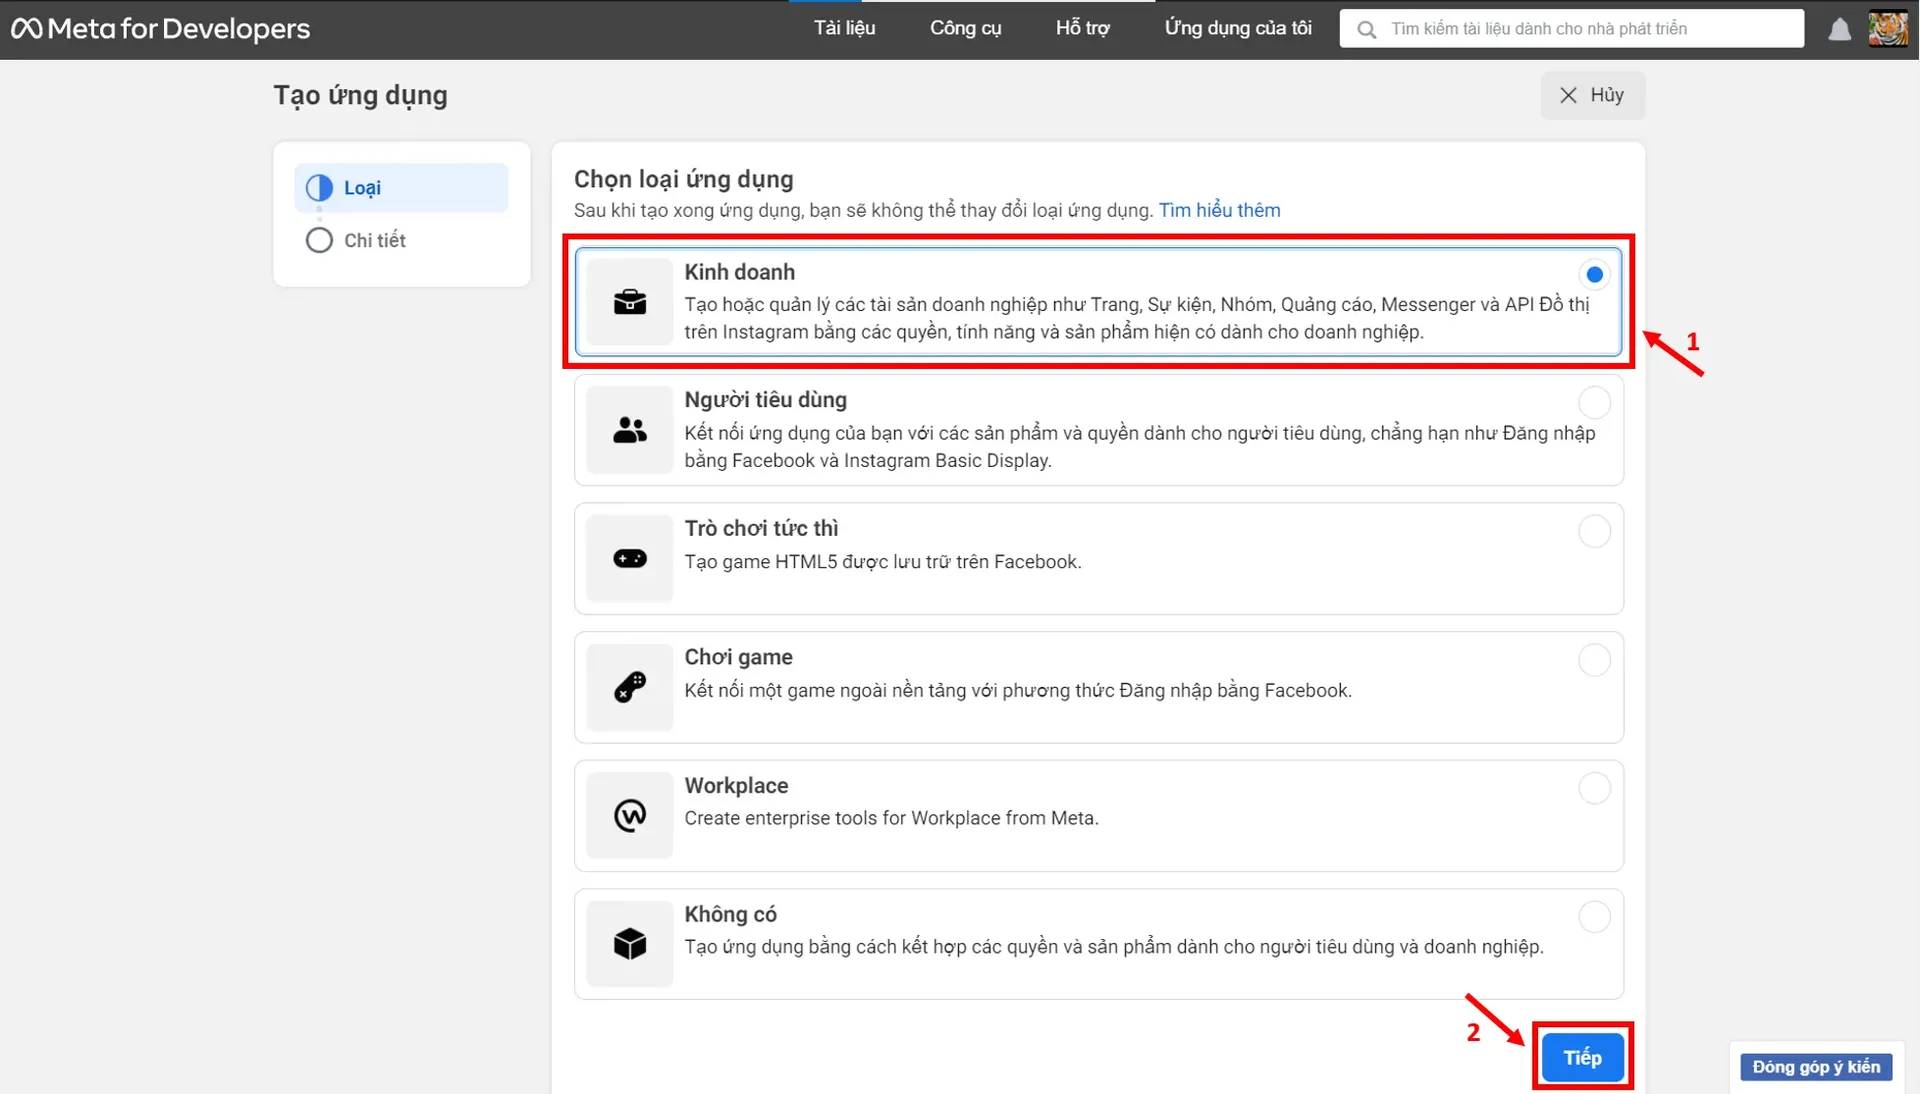Switch to the Loại step
Viewport: 1920px width, 1094px height.
[x=401, y=188]
